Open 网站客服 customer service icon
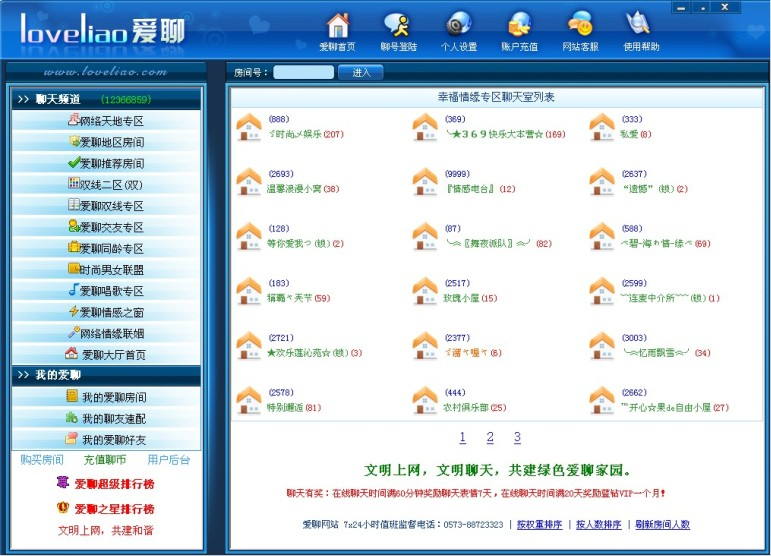 click(x=580, y=26)
